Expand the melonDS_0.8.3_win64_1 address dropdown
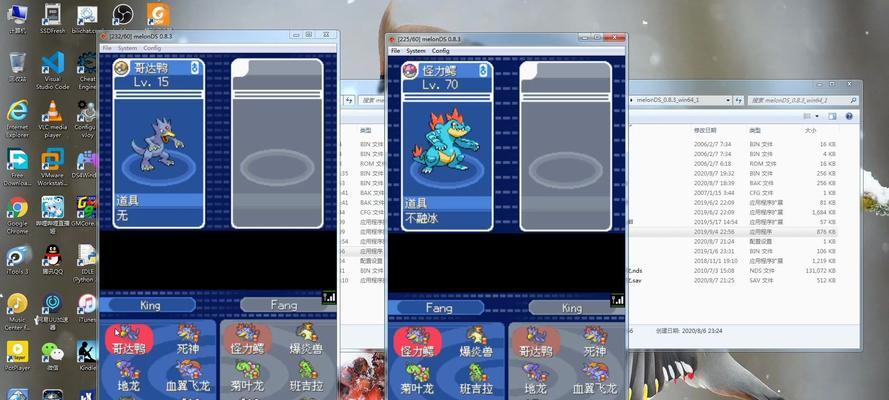 (727, 100)
